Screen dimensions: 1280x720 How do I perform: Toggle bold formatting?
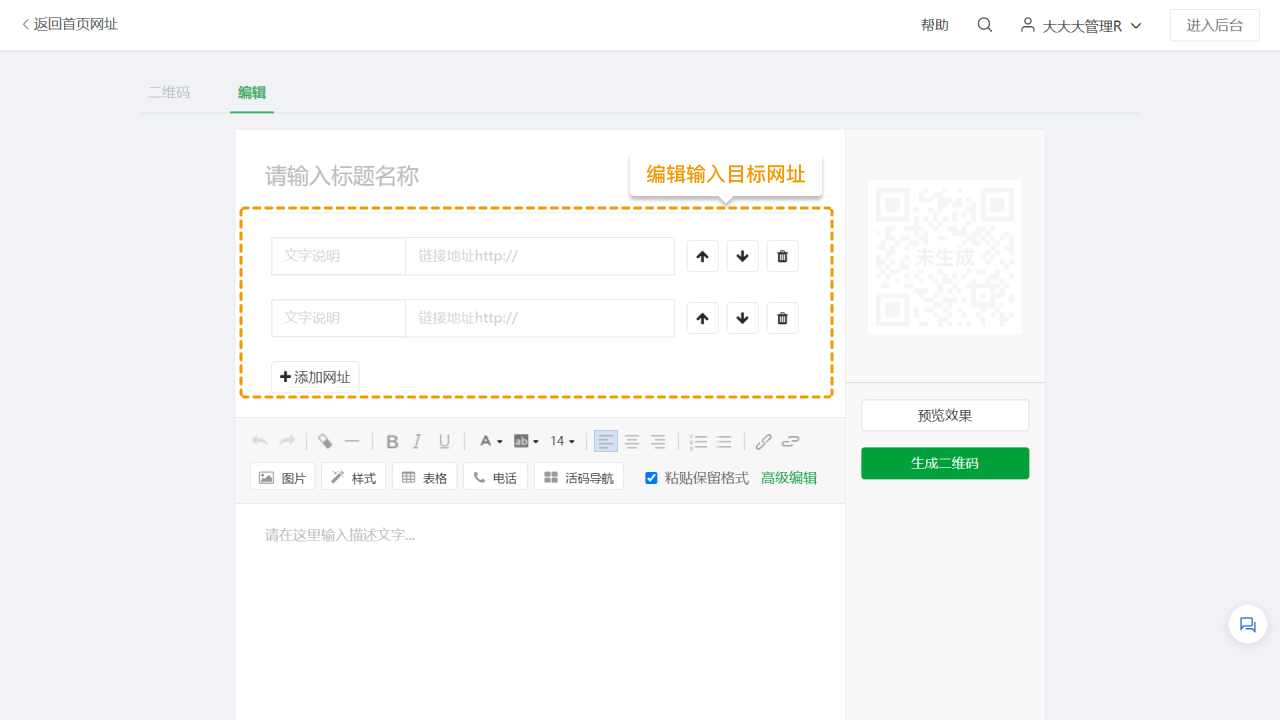[392, 441]
